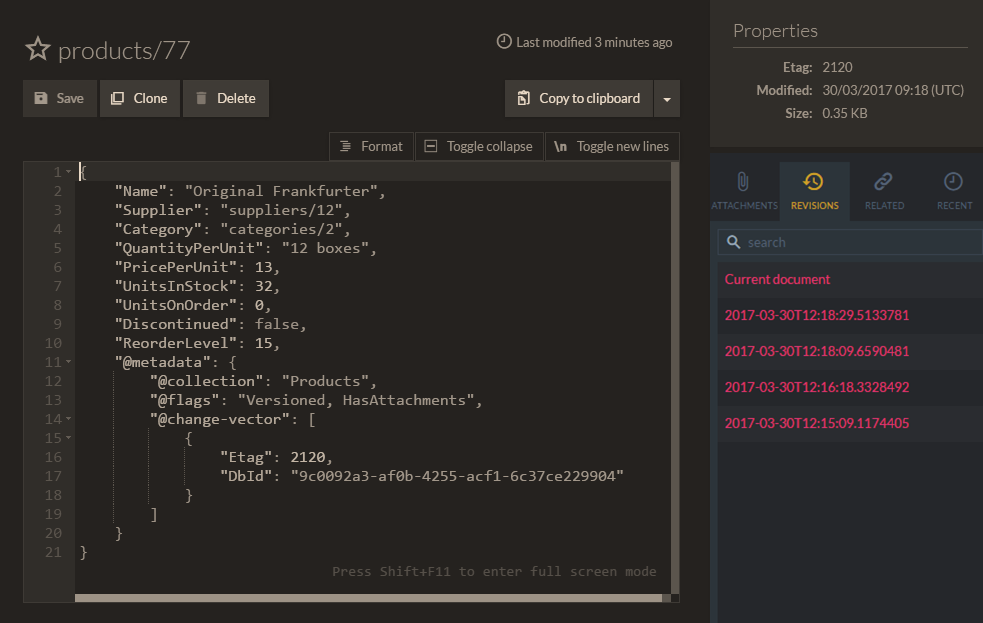Click the Discontinued value false
The height and width of the screenshot is (623, 983).
point(276,324)
